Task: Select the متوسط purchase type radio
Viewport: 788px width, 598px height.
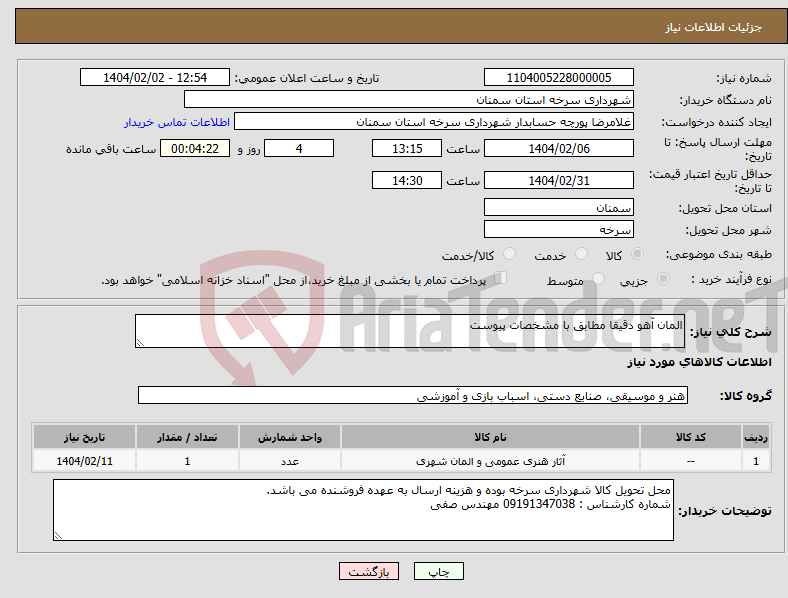Action: [598, 279]
